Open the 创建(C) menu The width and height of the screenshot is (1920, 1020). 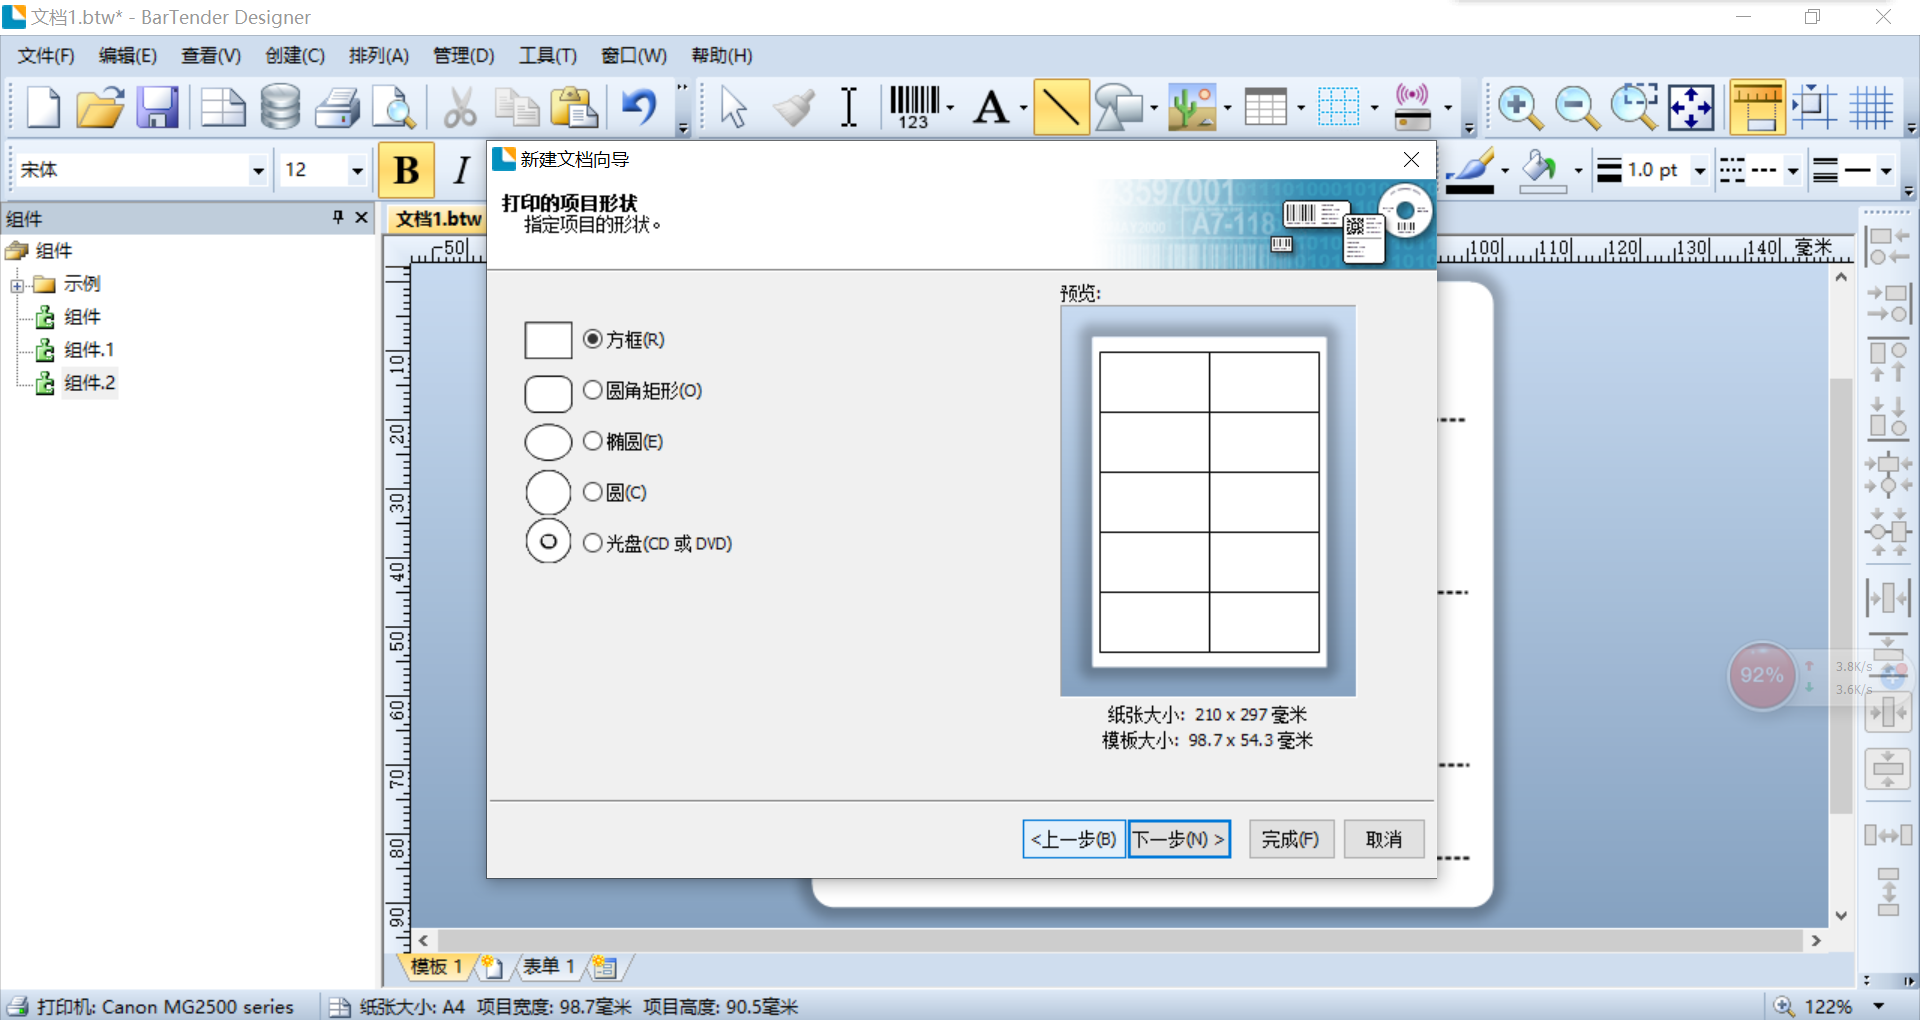click(x=295, y=56)
